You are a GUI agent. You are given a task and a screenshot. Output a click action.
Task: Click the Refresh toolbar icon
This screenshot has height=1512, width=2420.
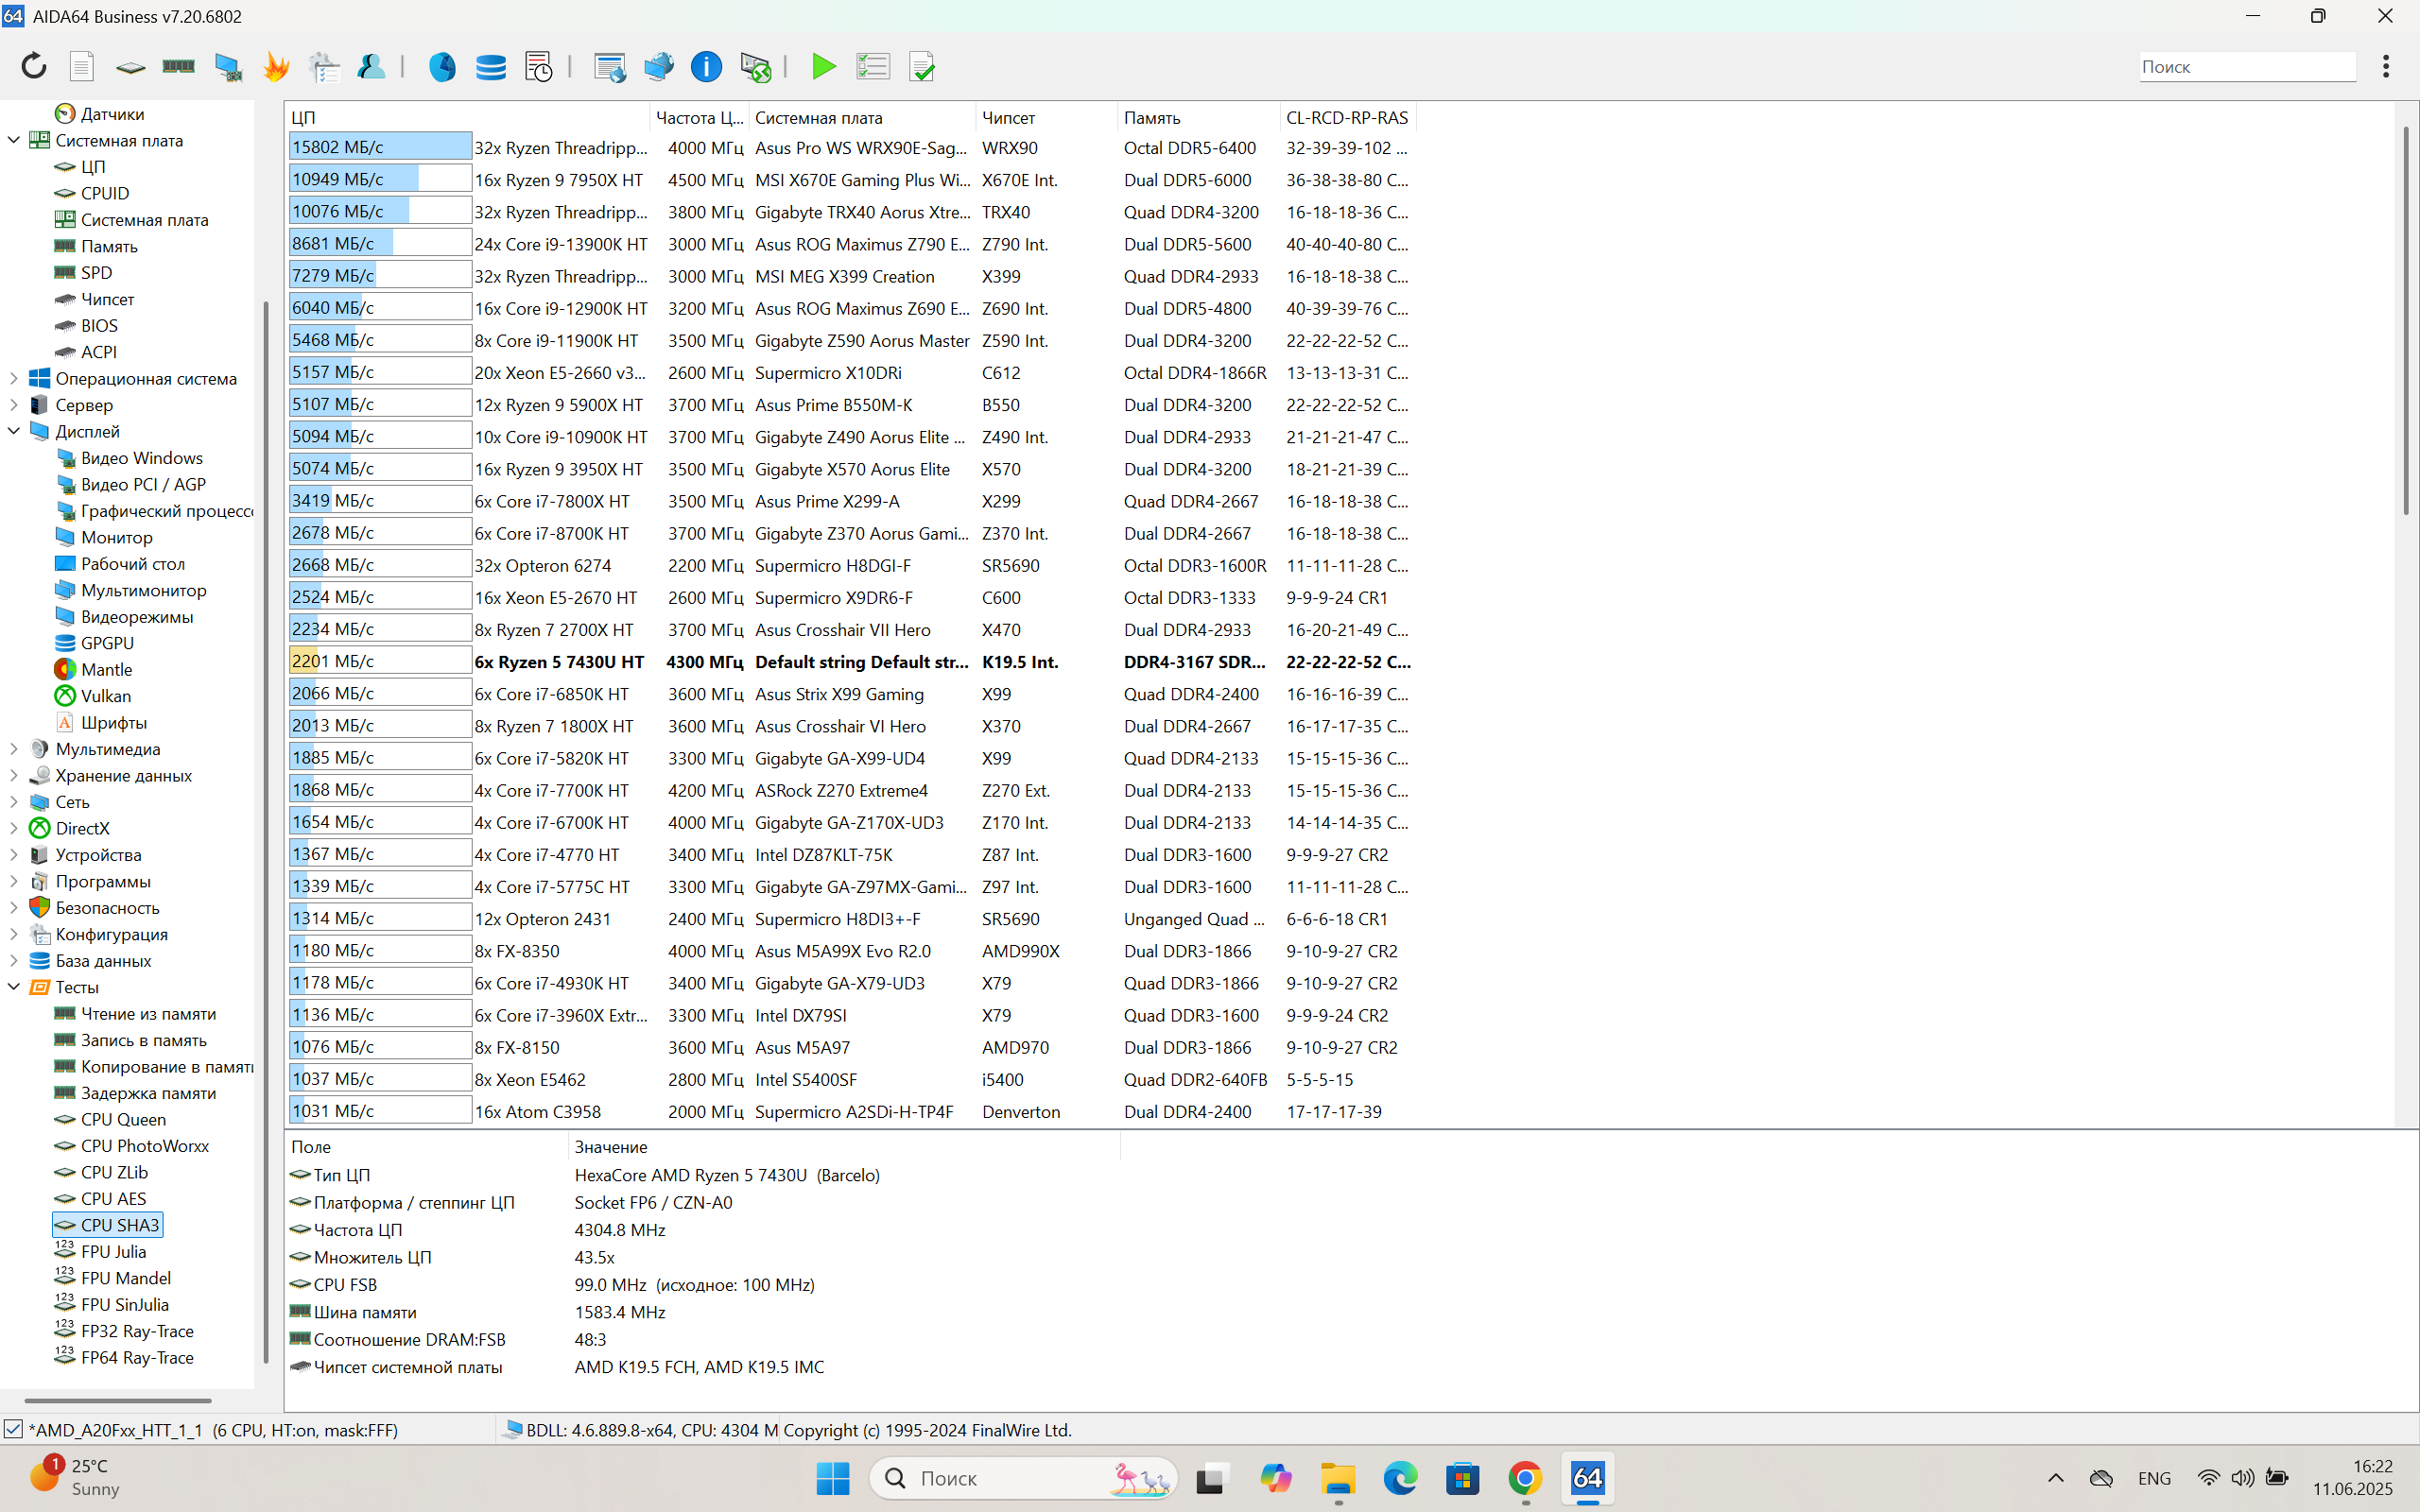(34, 67)
